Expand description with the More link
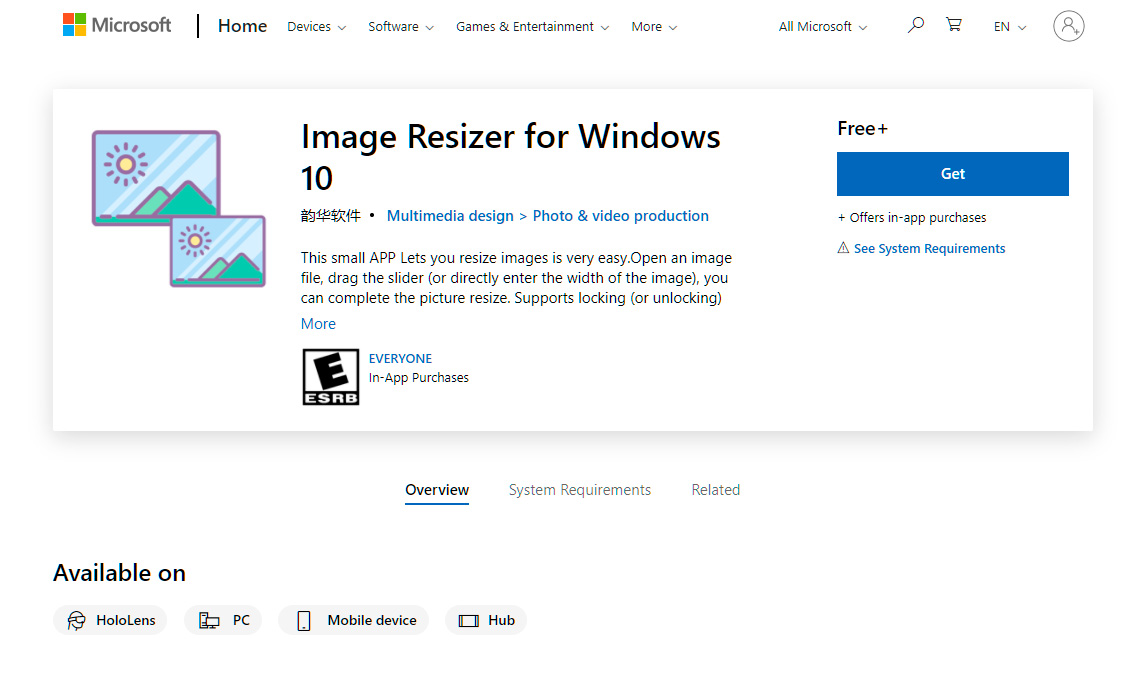Image resolution: width=1148 pixels, height=676 pixels. (x=318, y=324)
